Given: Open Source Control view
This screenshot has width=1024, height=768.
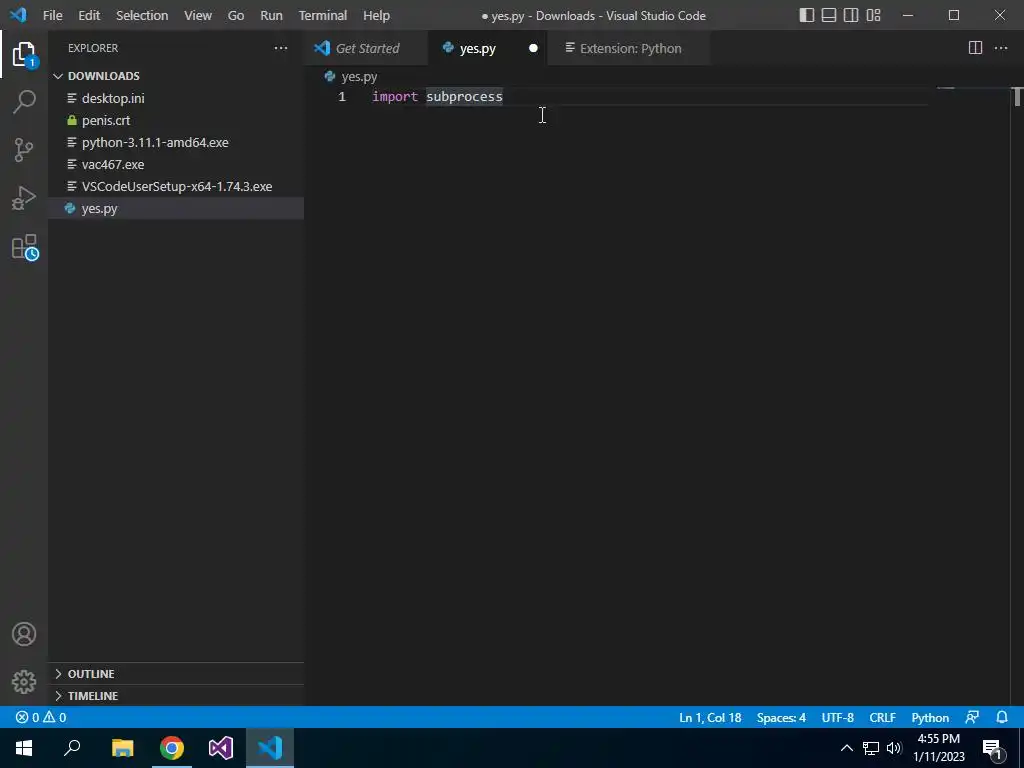Looking at the screenshot, I should pyautogui.click(x=24, y=150).
